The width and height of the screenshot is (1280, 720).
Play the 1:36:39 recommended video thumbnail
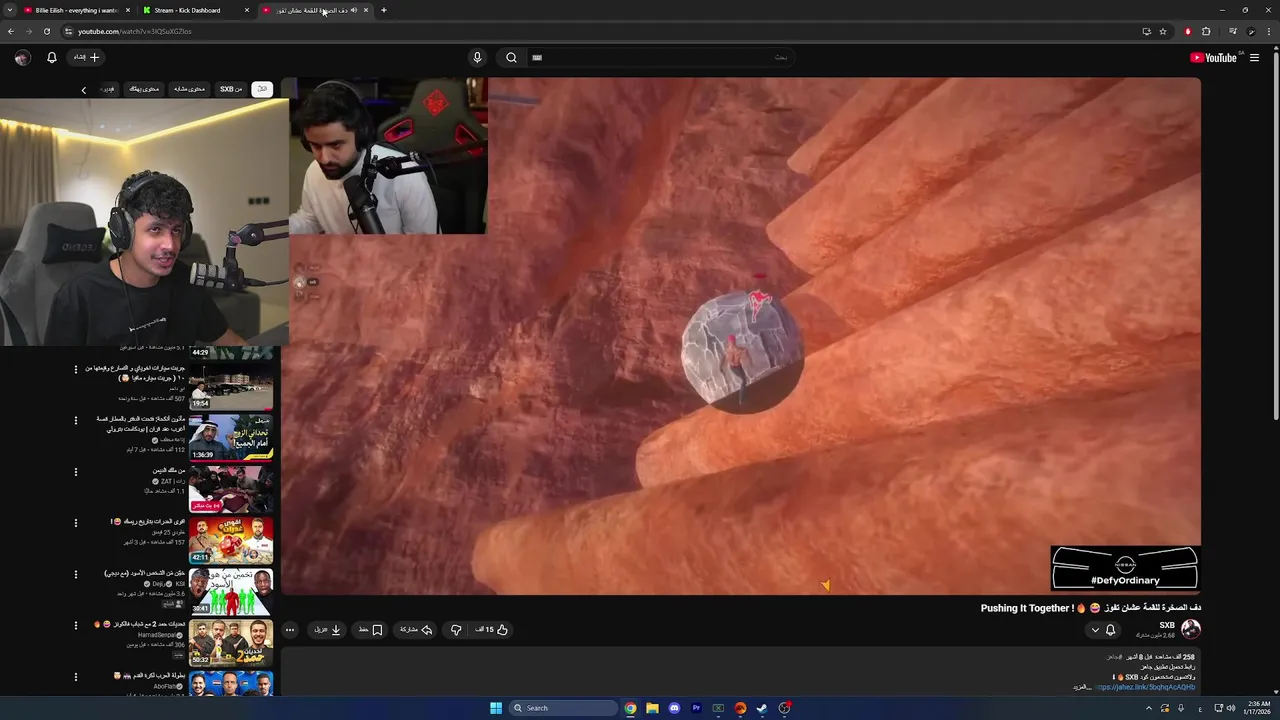coord(231,437)
